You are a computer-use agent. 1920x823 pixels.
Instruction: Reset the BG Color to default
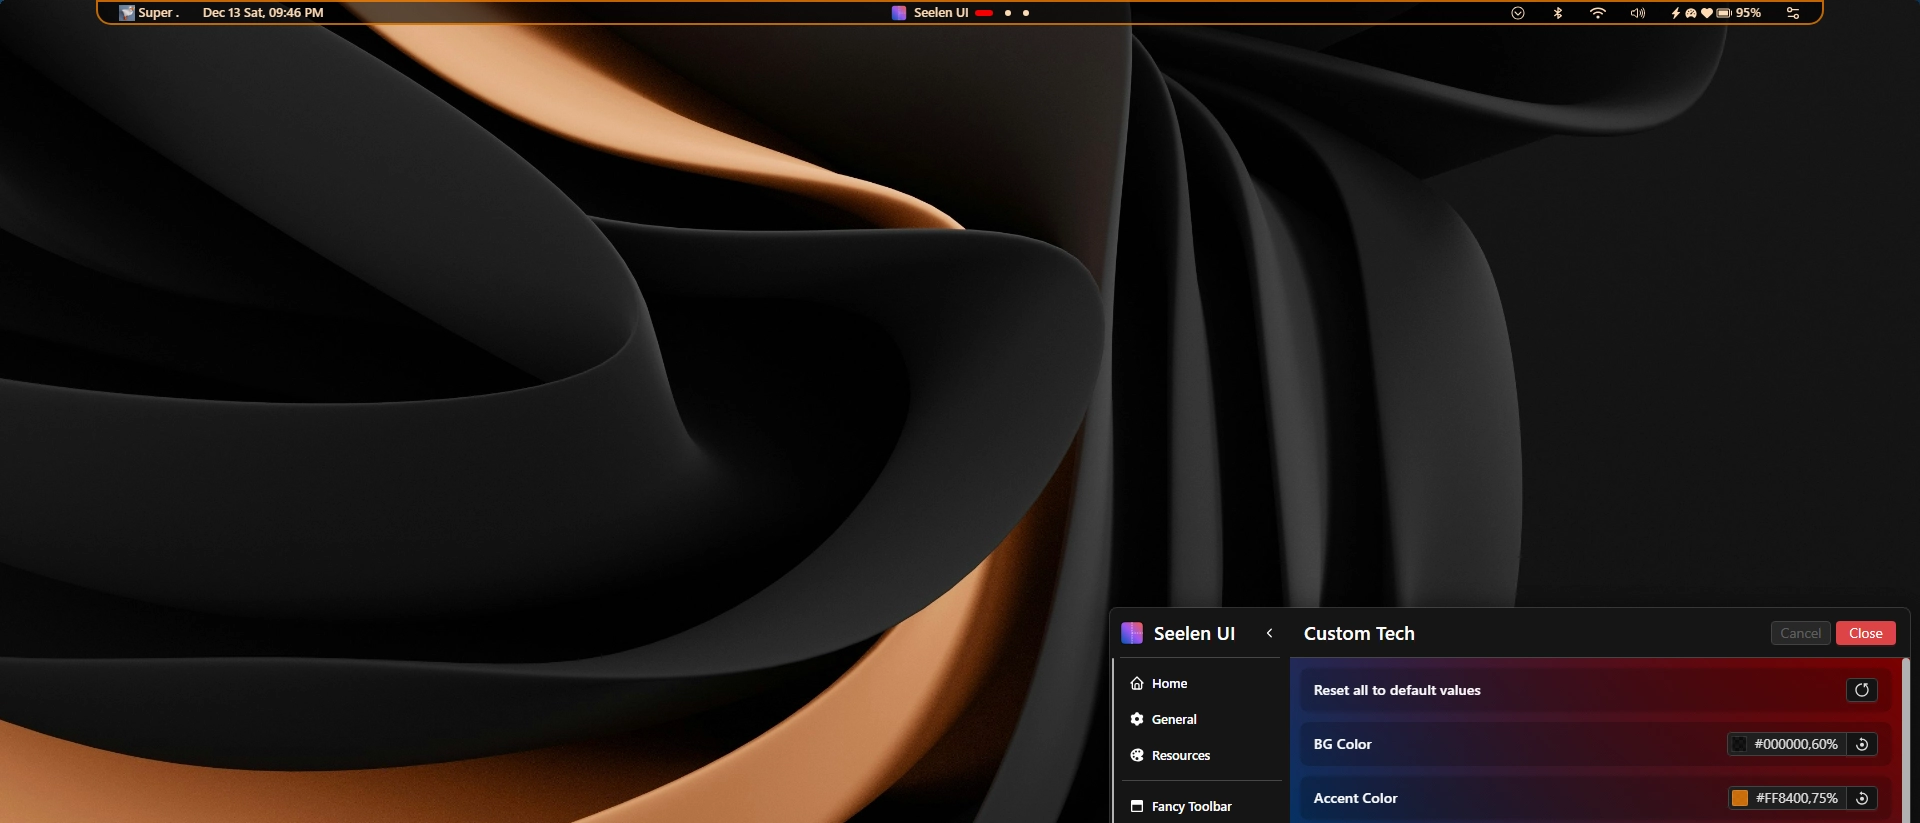click(1862, 744)
